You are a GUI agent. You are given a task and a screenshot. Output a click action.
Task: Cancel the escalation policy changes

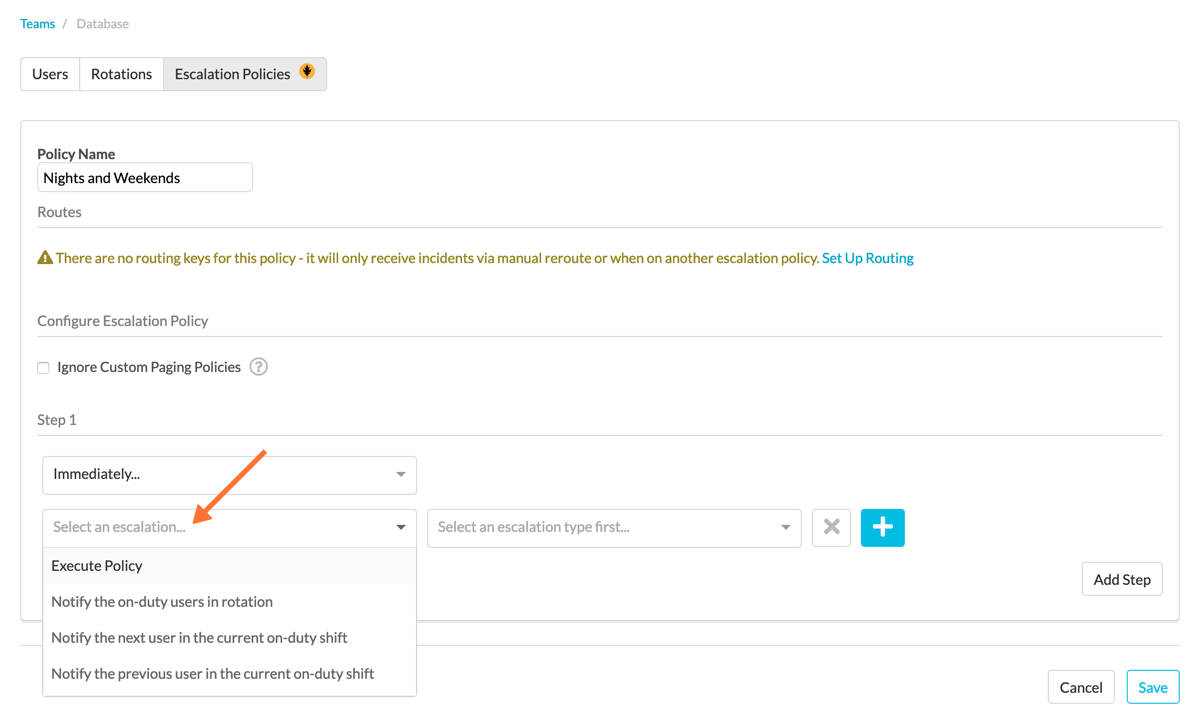pyautogui.click(x=1081, y=687)
